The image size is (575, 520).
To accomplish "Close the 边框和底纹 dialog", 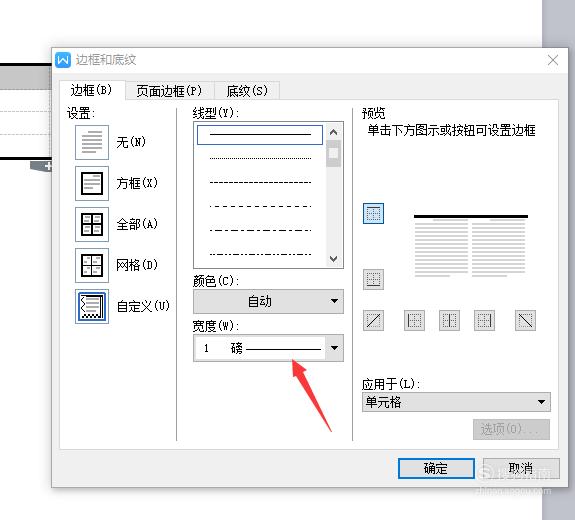I will [x=553, y=60].
